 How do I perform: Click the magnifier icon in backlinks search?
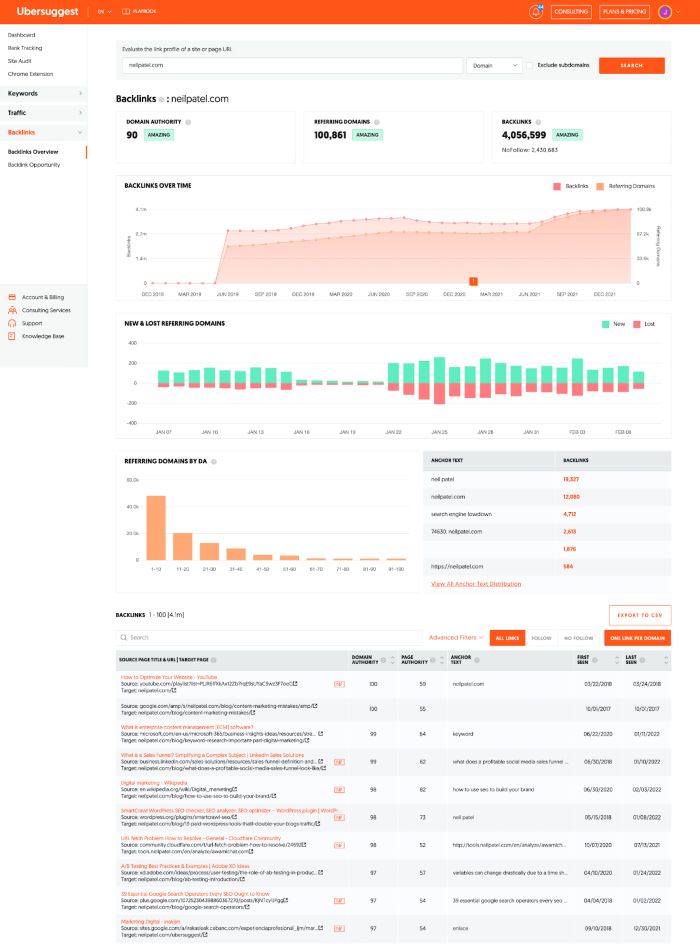123,638
